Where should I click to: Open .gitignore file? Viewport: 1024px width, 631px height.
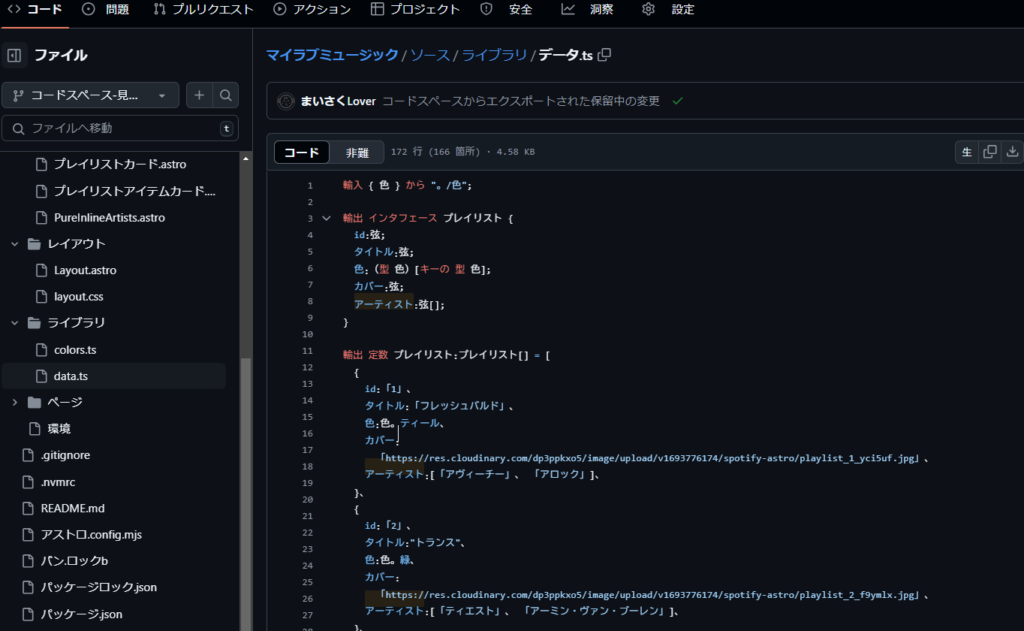tap(65, 455)
